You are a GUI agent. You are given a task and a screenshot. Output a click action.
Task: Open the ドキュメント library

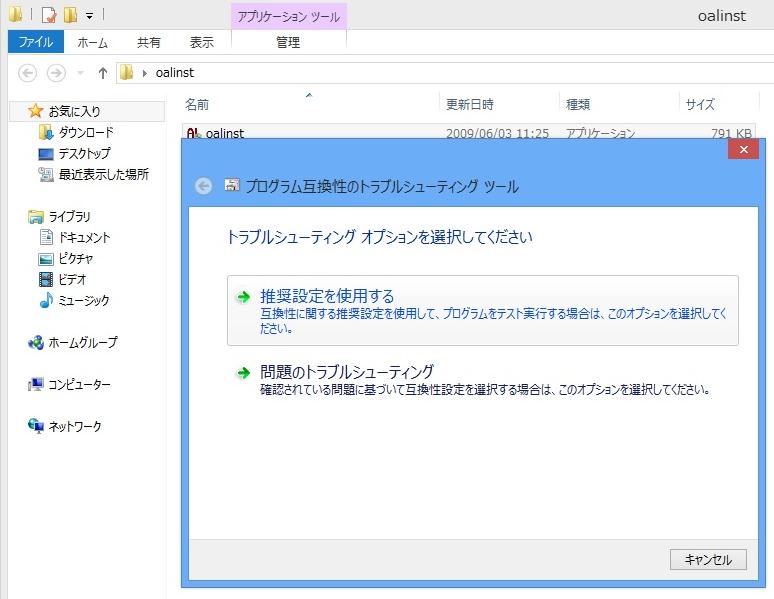[84, 238]
